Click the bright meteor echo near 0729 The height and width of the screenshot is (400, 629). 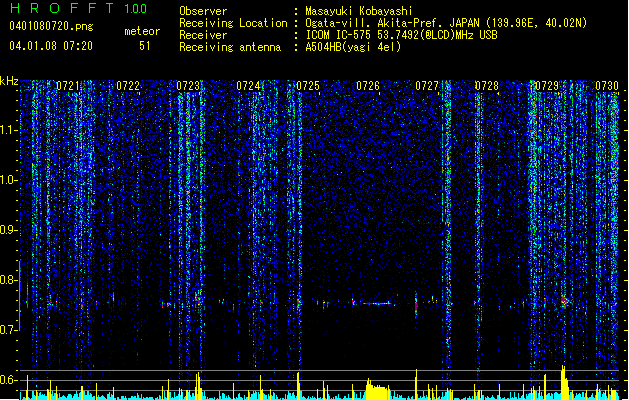(x=564, y=301)
